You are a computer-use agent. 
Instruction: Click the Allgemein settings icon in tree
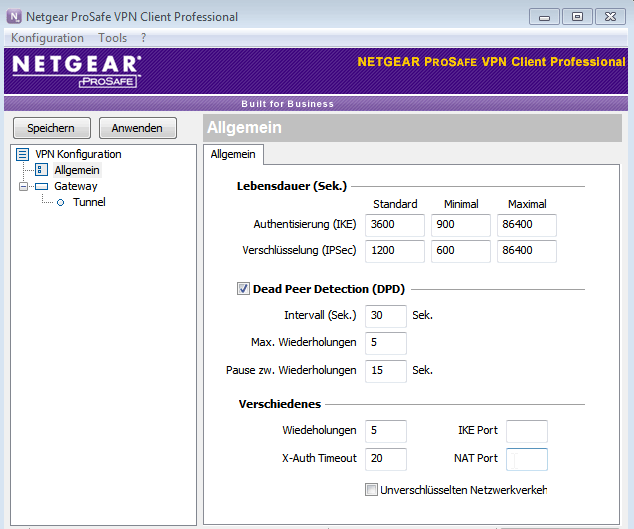41,170
